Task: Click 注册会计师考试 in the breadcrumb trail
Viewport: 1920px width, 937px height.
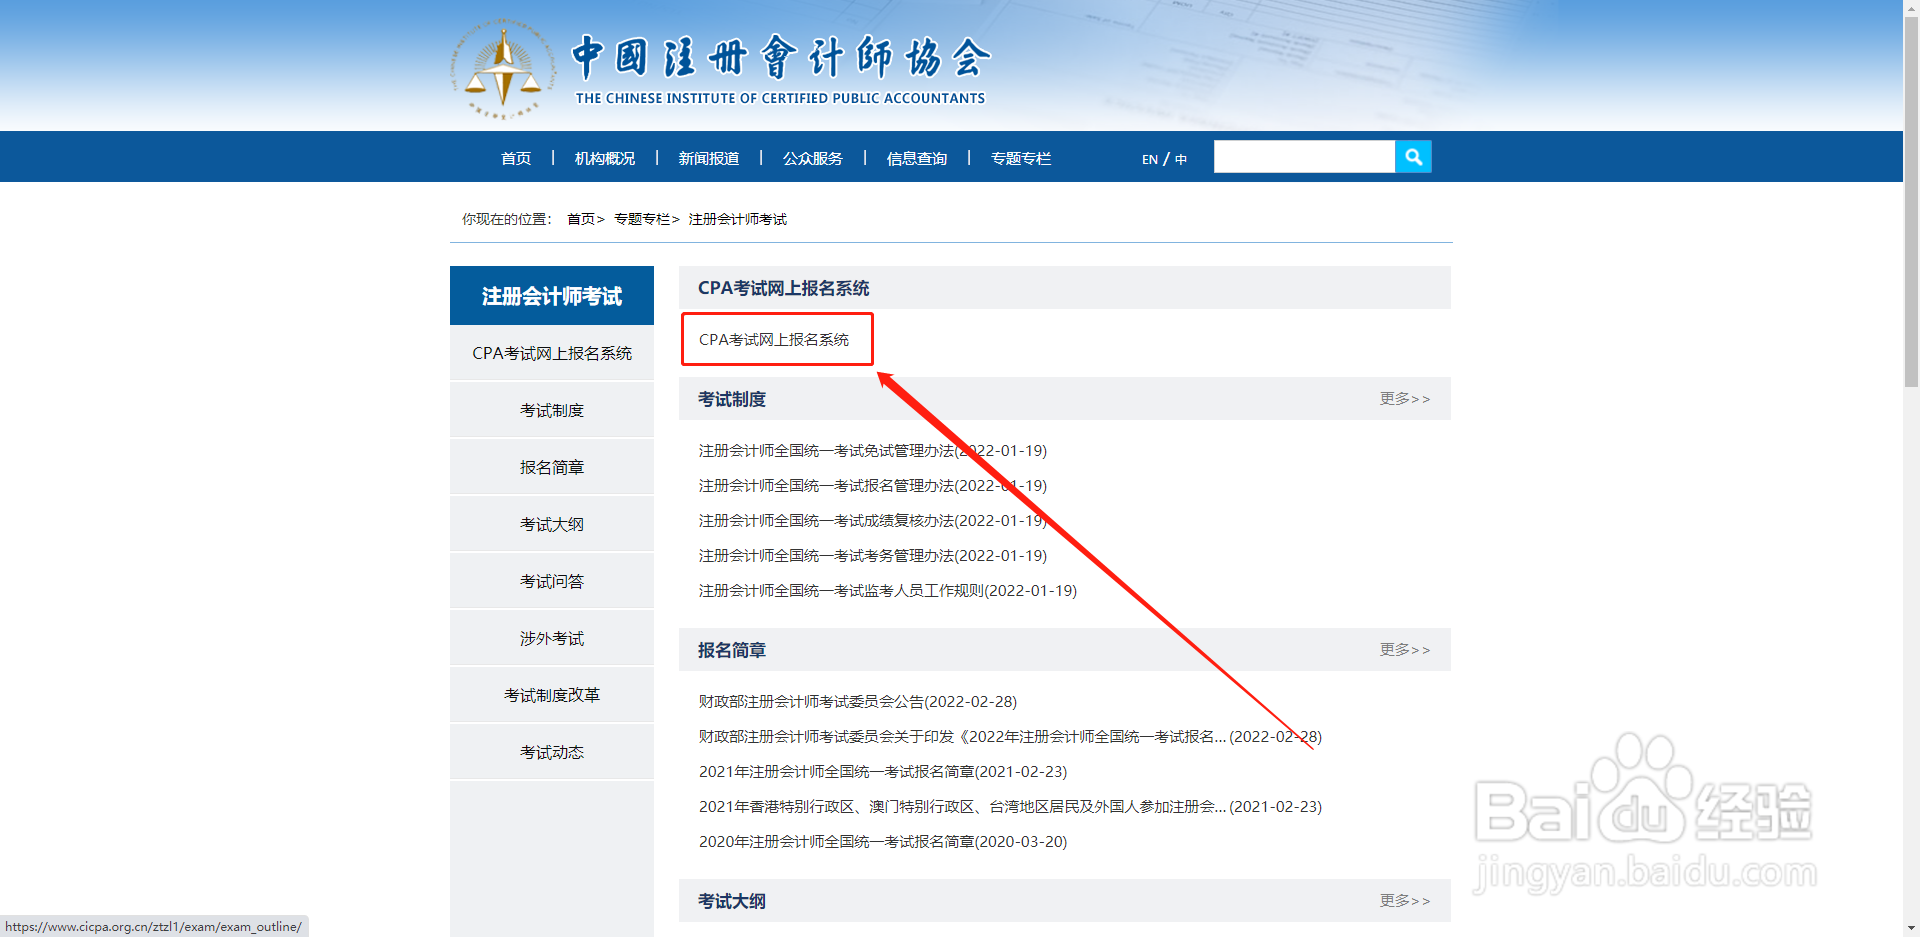Action: click(x=738, y=219)
